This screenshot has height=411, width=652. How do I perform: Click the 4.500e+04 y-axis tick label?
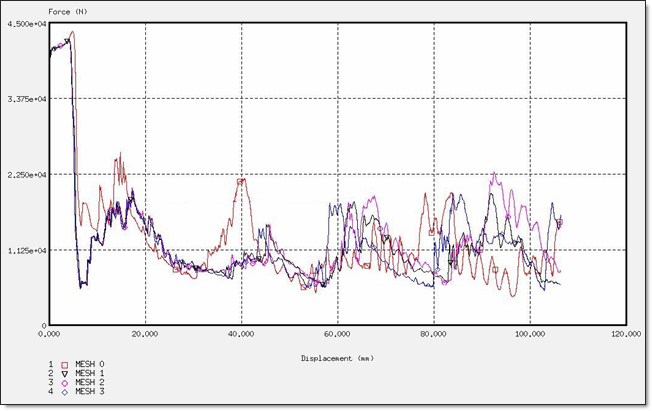(22, 25)
